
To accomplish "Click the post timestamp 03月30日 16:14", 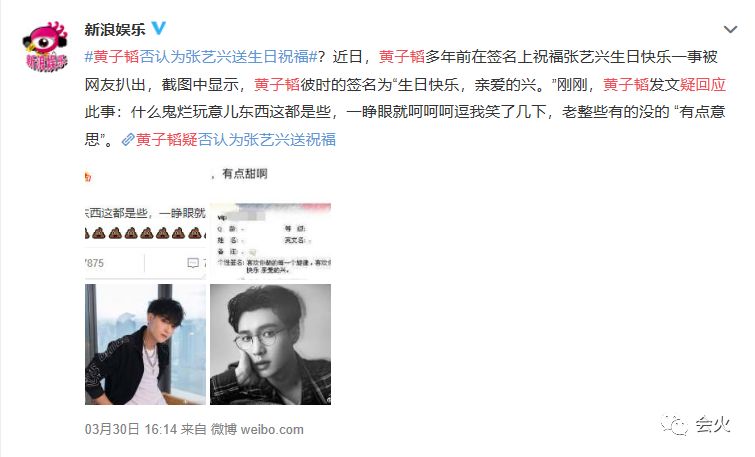I will pos(131,429).
